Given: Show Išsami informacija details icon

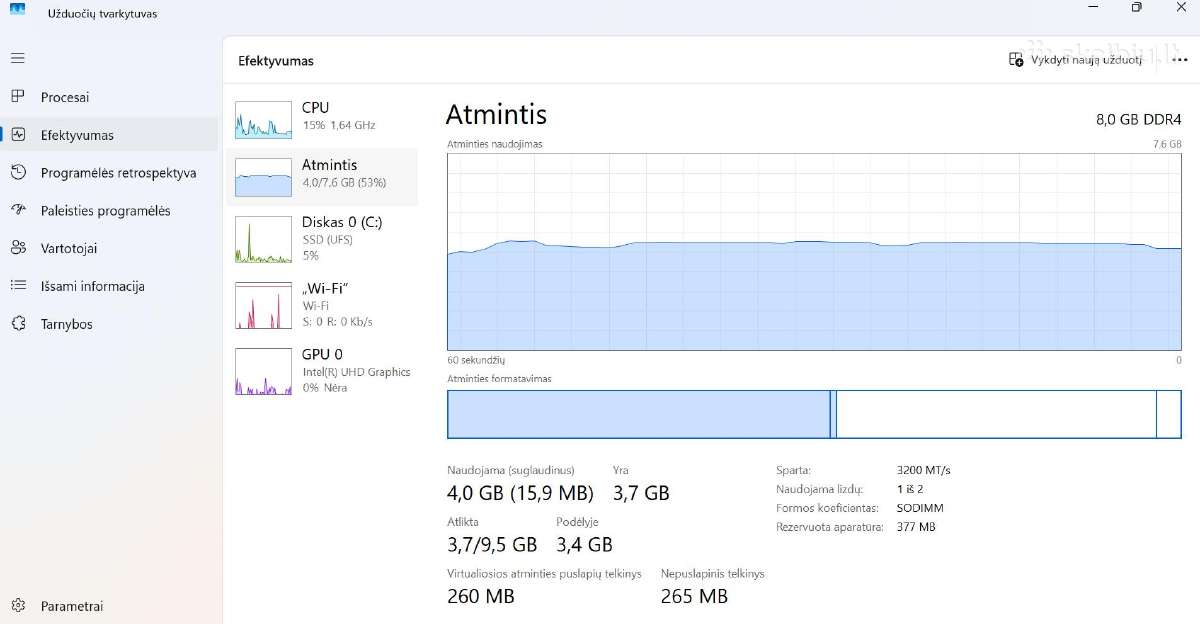Looking at the screenshot, I should click(18, 286).
